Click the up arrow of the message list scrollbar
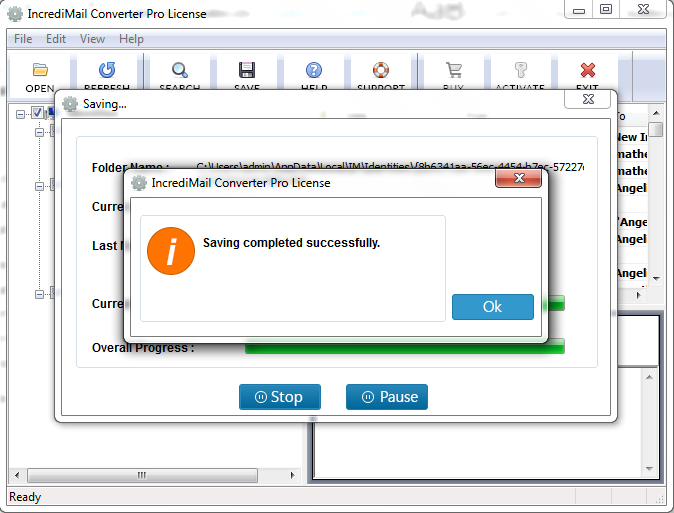 [656, 113]
